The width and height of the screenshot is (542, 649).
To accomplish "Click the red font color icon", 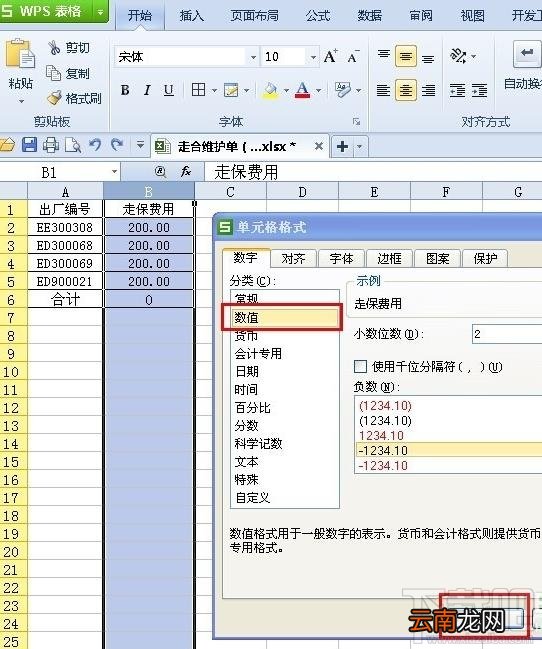I will (303, 89).
